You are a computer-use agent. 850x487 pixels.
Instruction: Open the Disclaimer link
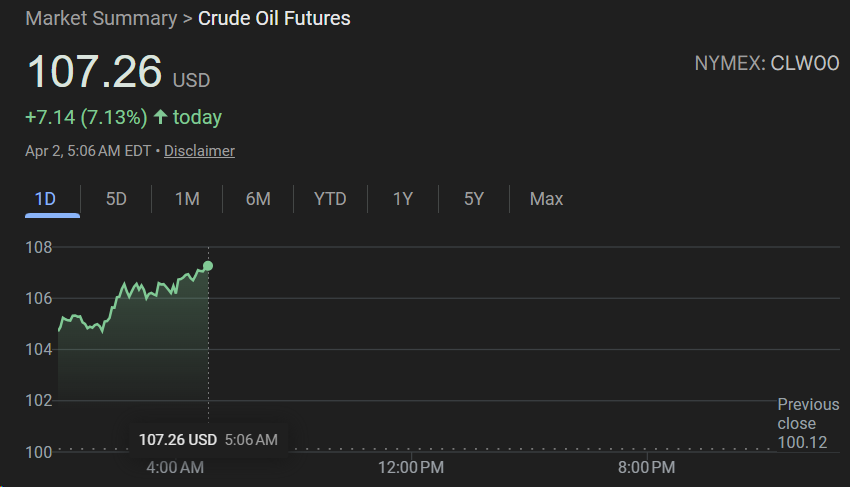click(x=199, y=151)
